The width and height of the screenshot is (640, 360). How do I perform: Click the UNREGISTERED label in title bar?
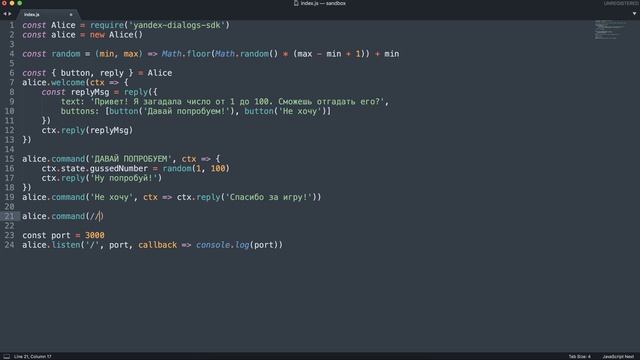tap(621, 3)
